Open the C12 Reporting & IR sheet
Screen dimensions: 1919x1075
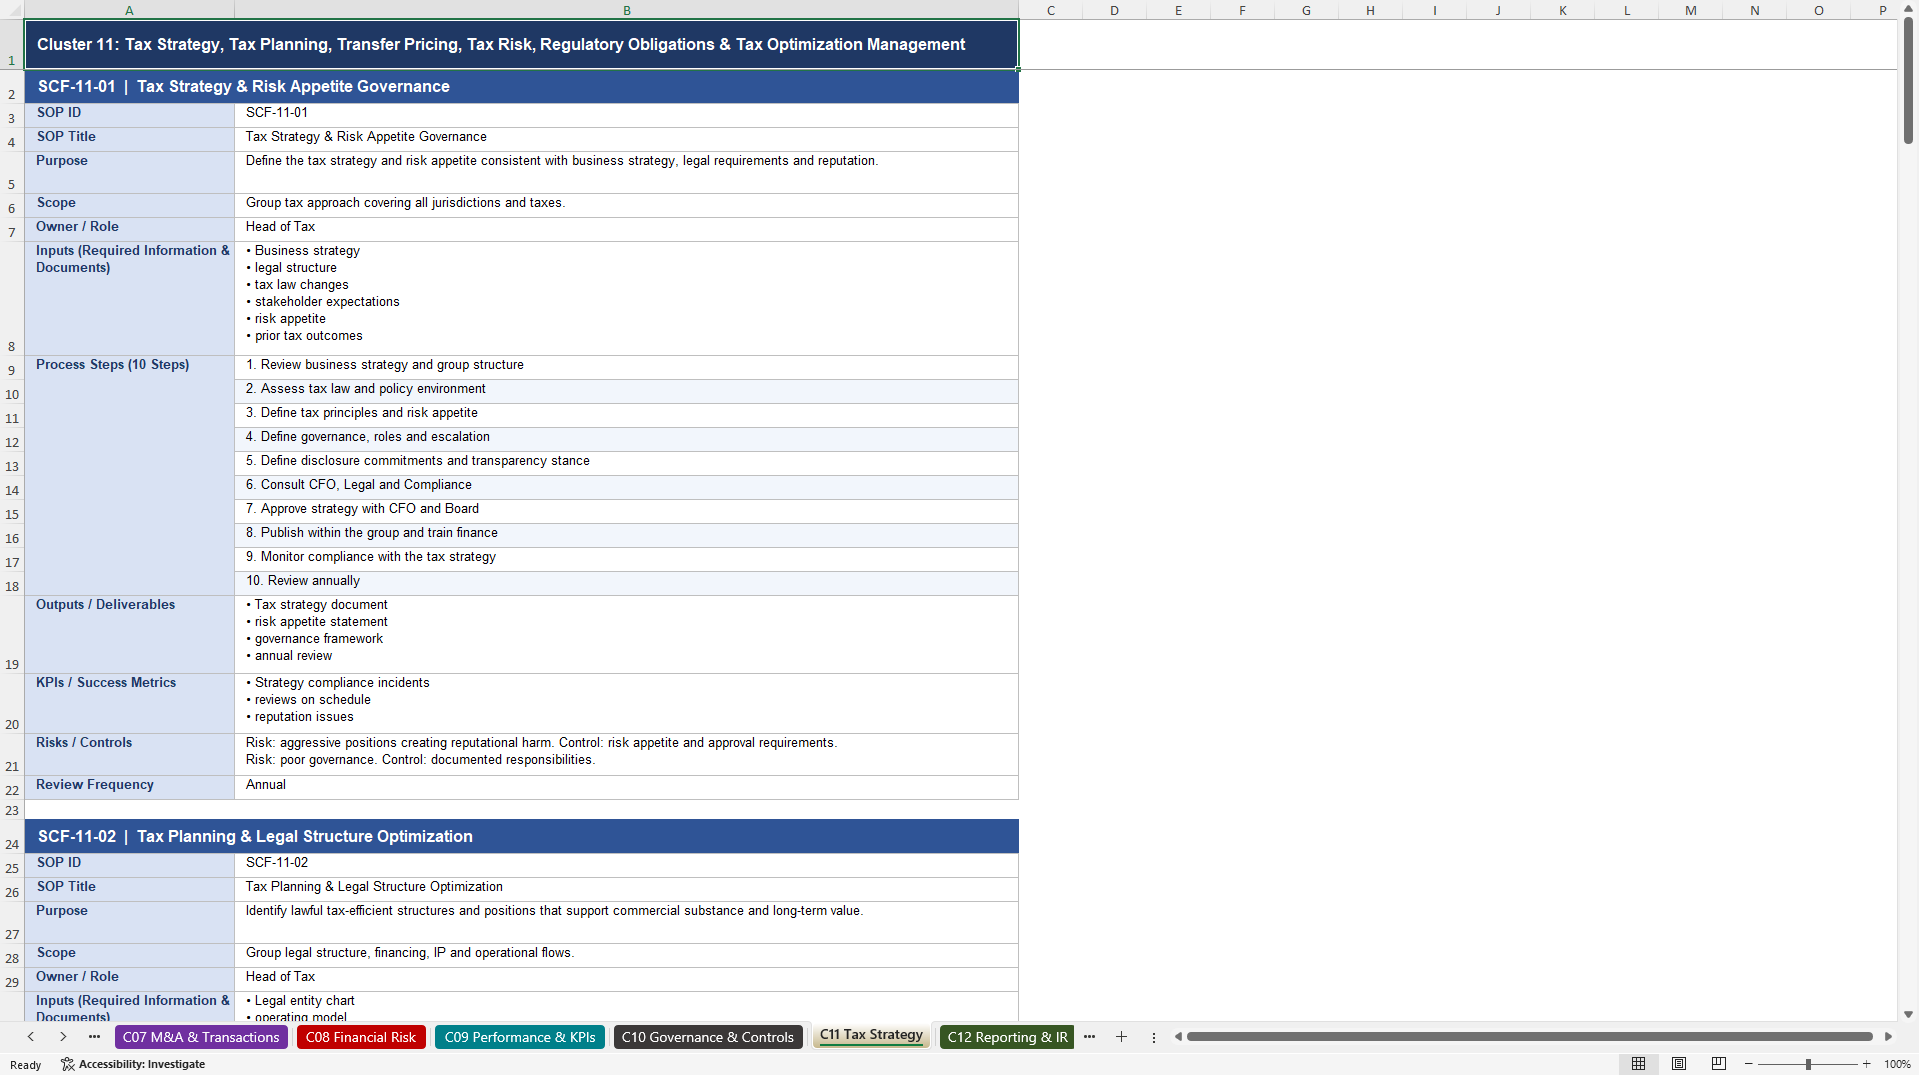click(1007, 1037)
